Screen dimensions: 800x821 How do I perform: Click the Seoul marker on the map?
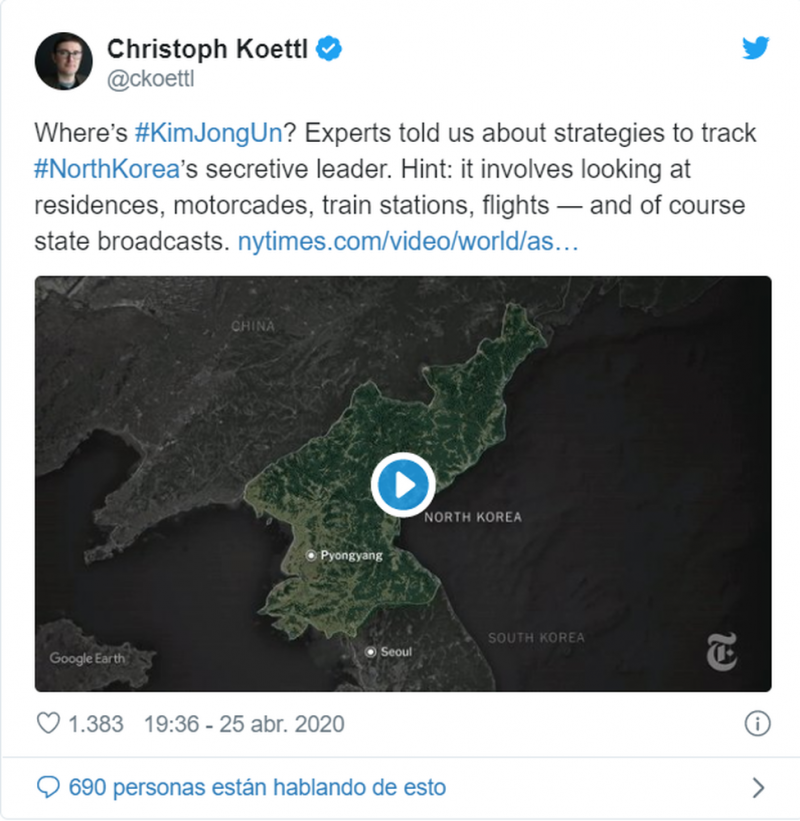tap(371, 652)
